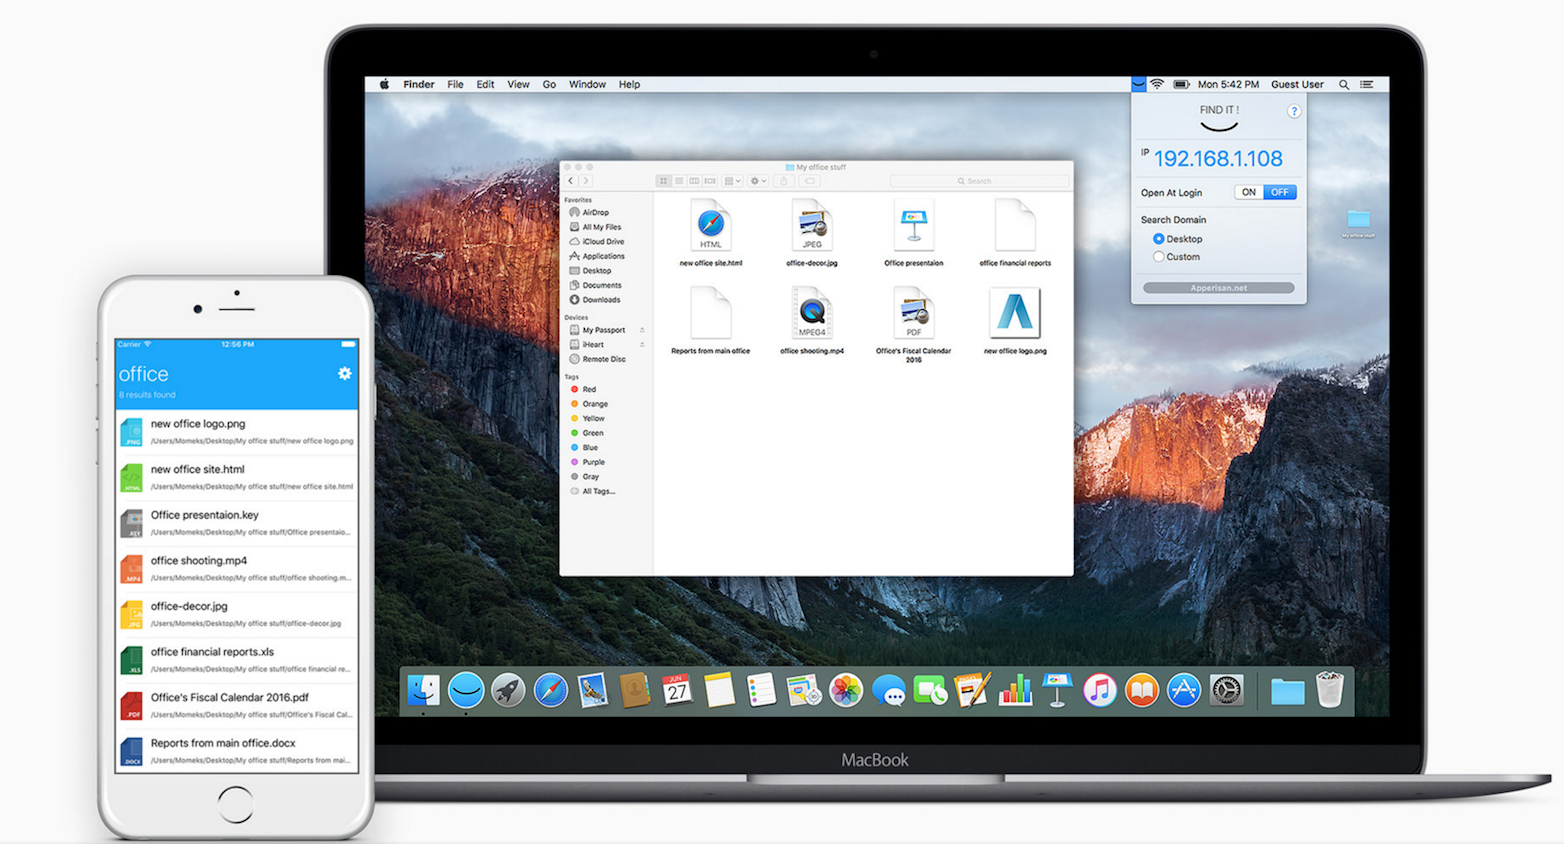Open the Calendar app showing 27

click(x=677, y=690)
